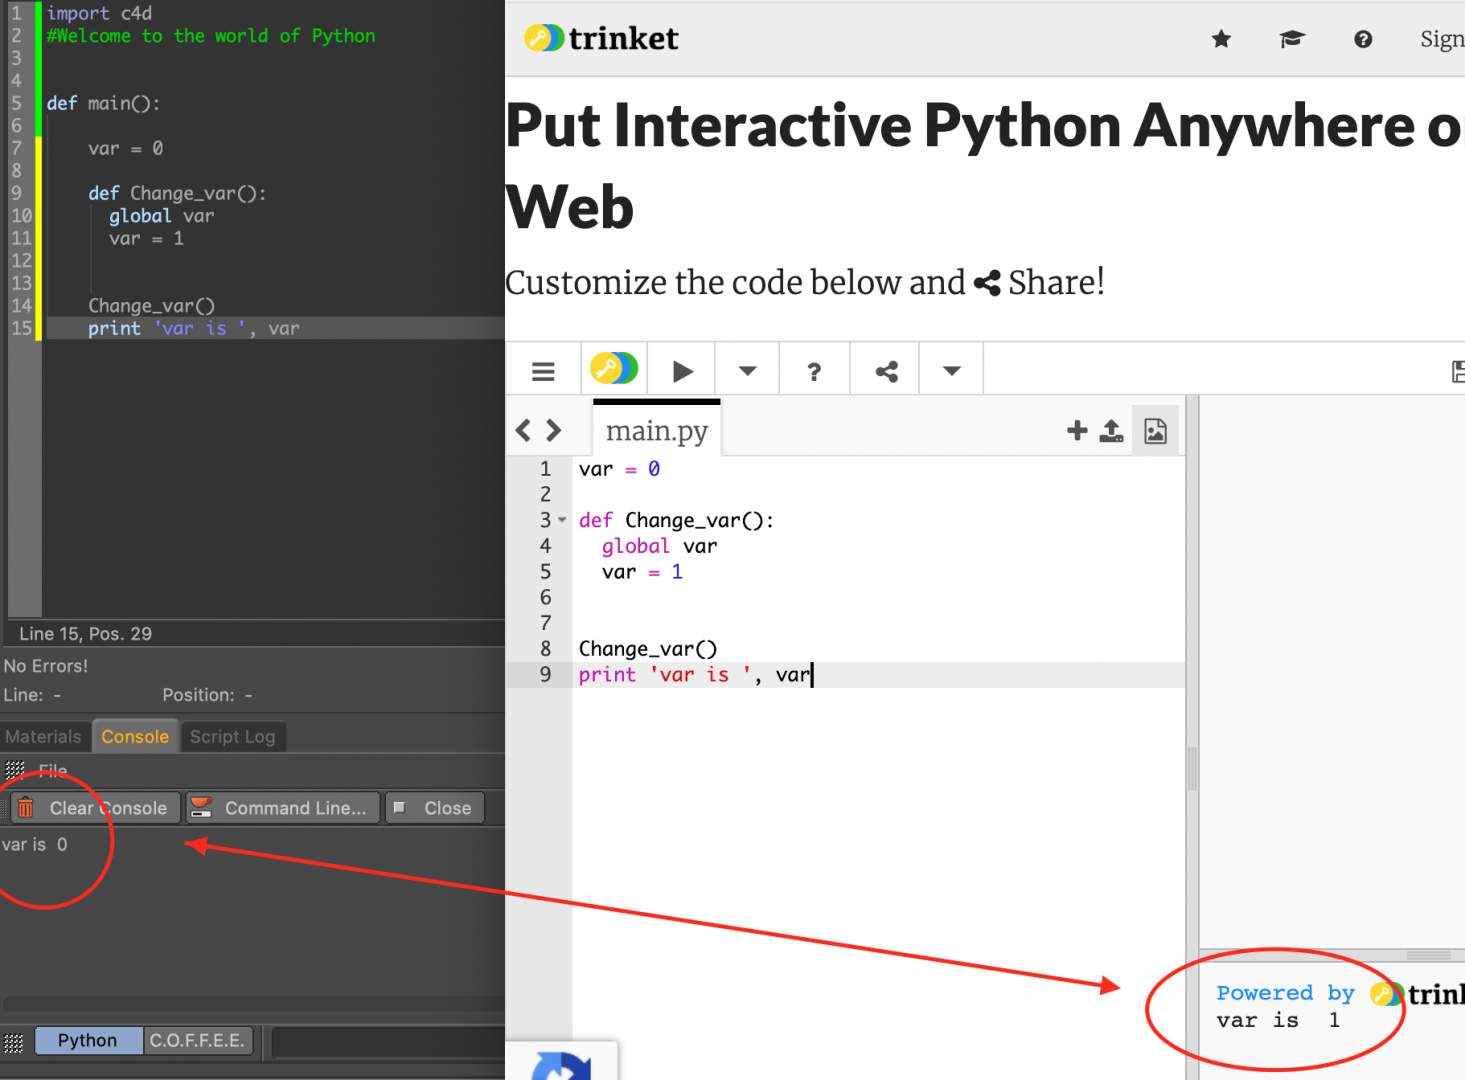Click the console panel grip icon
This screenshot has width=1465, height=1080.
pos(15,770)
